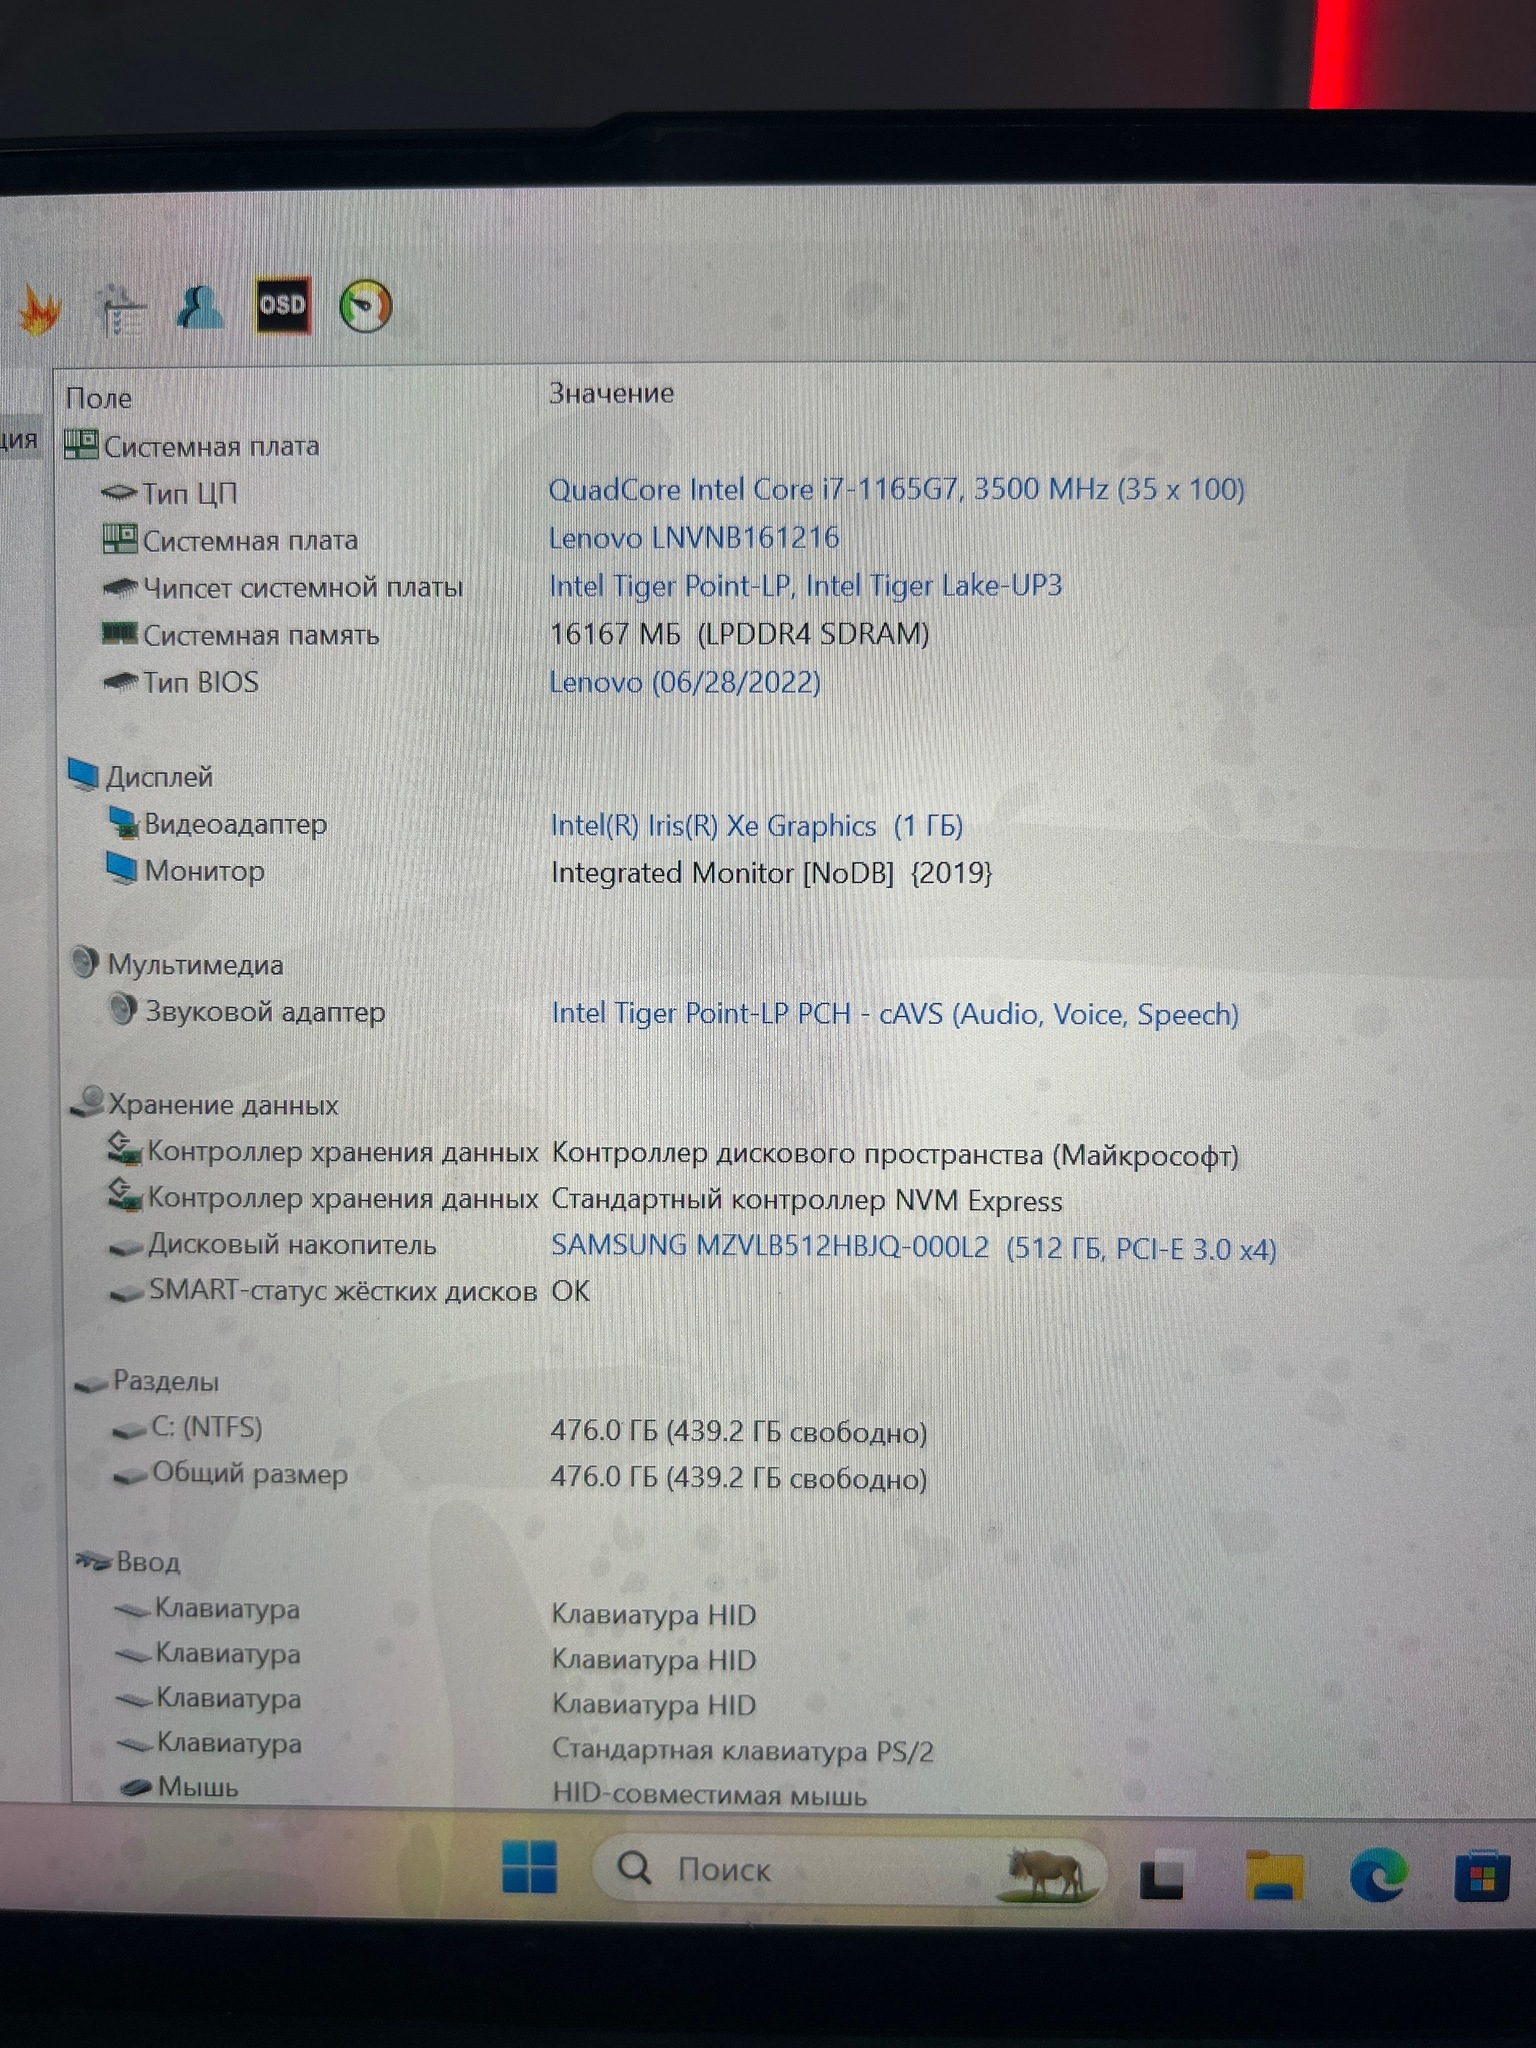Select the 'Видеоадаптер' row
The width and height of the screenshot is (1536, 2048).
(217, 824)
